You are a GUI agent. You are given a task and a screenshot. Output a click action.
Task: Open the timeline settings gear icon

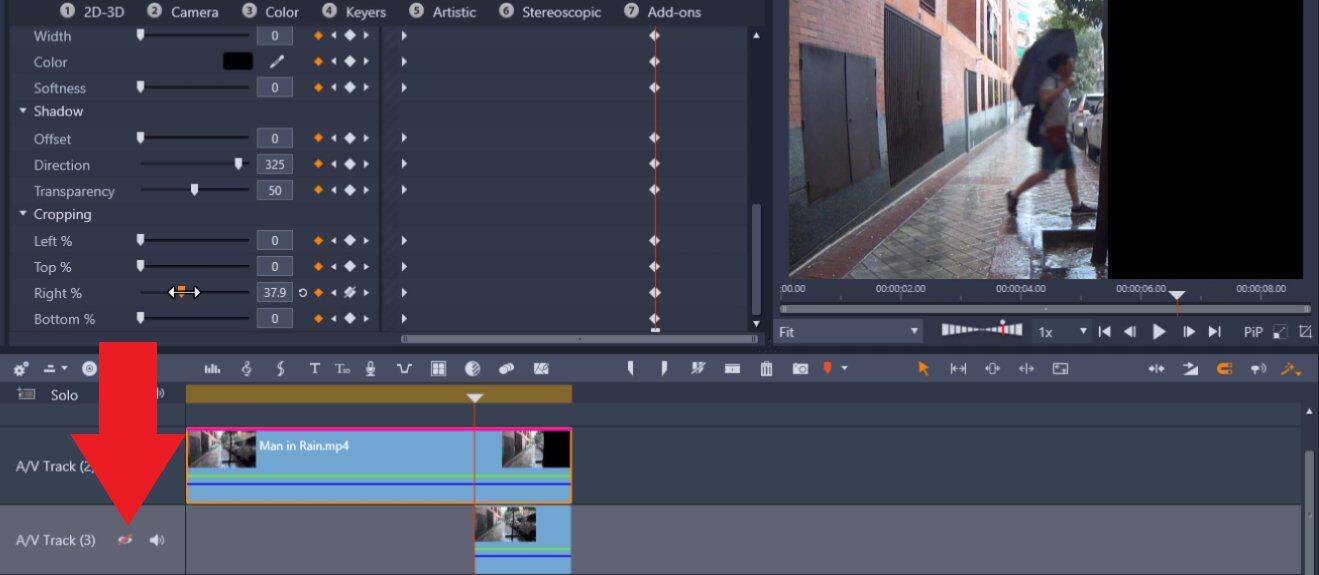[21, 369]
